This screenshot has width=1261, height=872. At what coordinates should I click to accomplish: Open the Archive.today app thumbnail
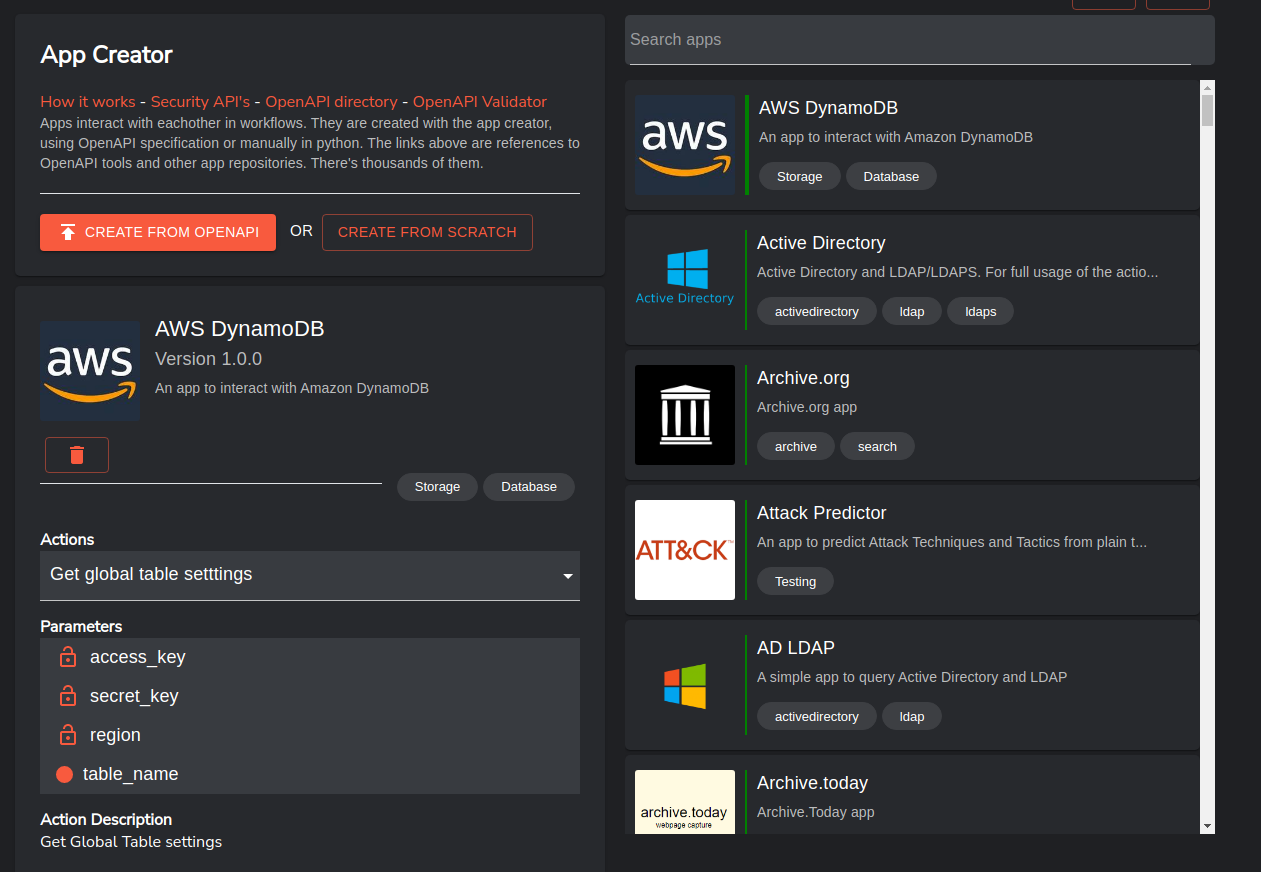[x=685, y=803]
